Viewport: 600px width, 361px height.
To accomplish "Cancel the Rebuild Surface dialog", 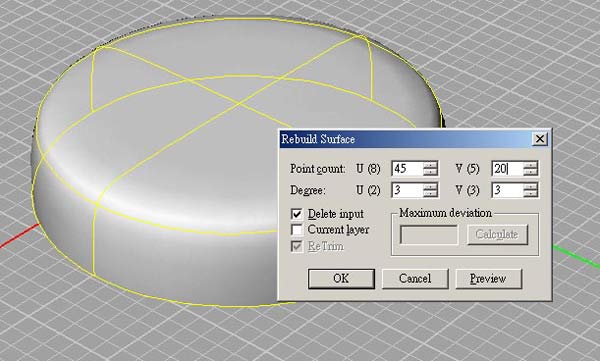I will (415, 278).
